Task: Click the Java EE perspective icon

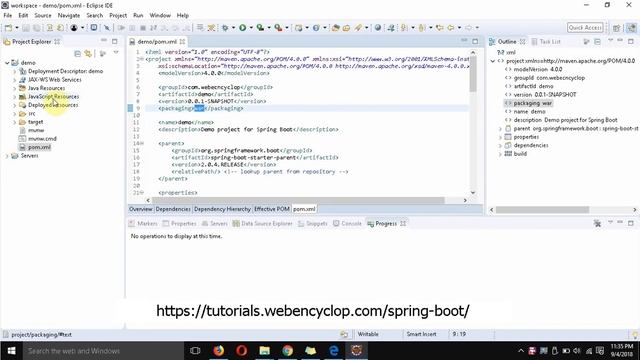Action: coord(631,28)
